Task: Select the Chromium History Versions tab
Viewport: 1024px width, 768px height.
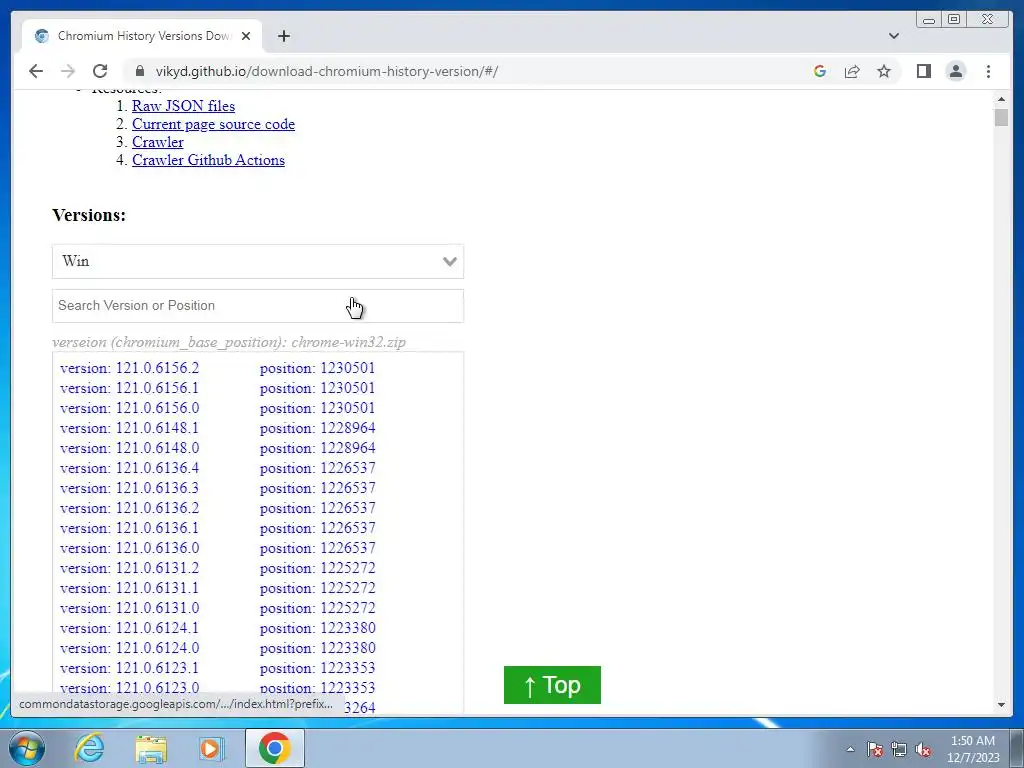Action: (x=142, y=36)
